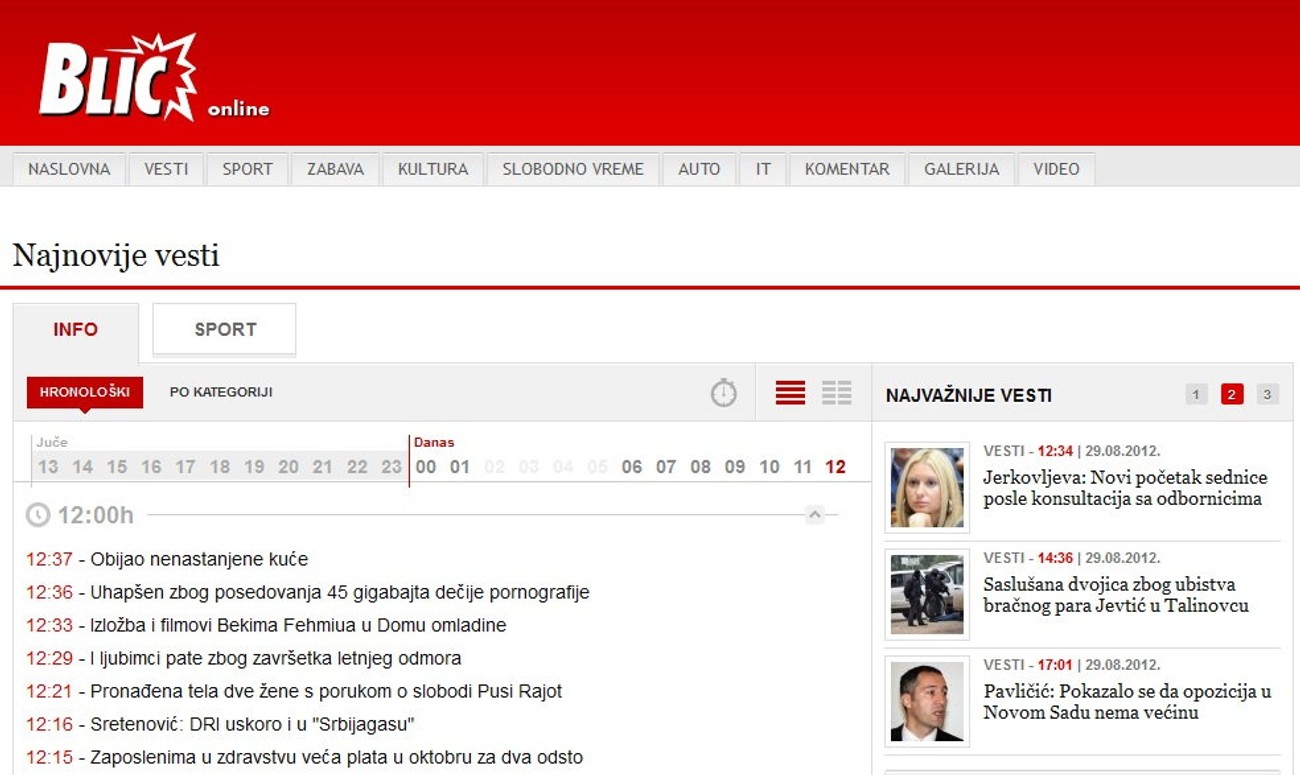Click the clock icon next to 12:00h
The height and width of the screenshot is (775, 1300).
[38, 515]
